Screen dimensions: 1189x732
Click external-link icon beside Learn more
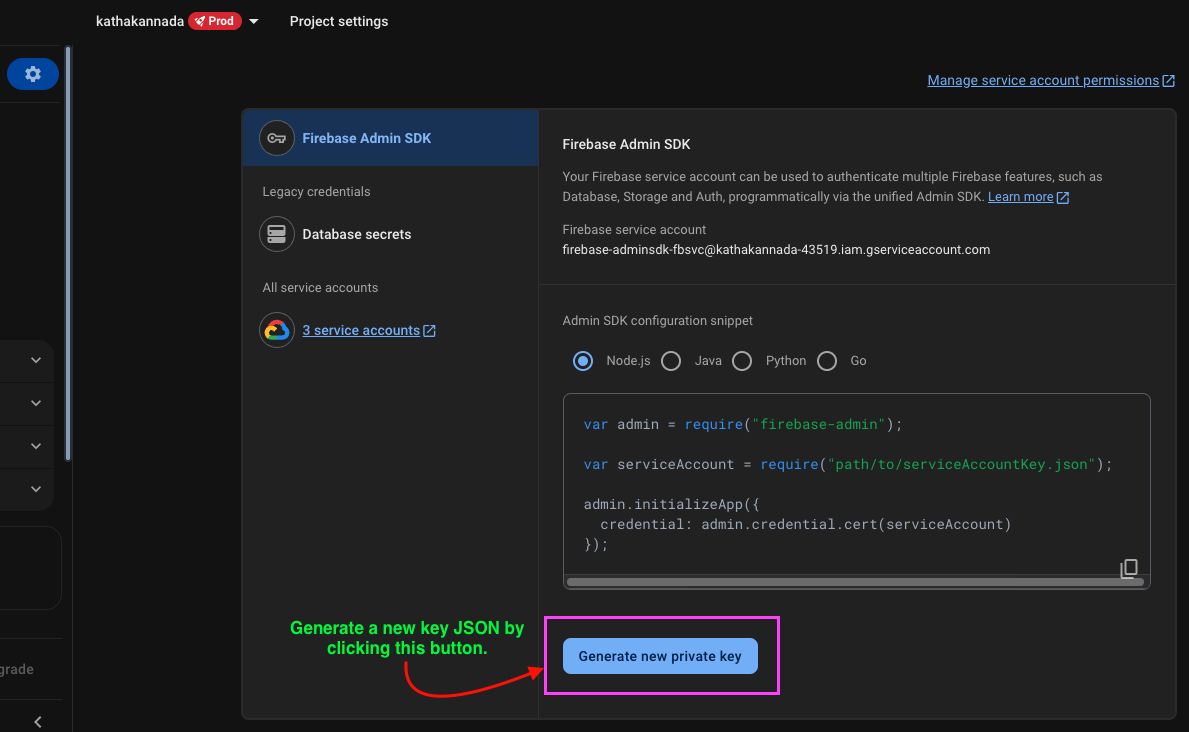click(x=1063, y=197)
